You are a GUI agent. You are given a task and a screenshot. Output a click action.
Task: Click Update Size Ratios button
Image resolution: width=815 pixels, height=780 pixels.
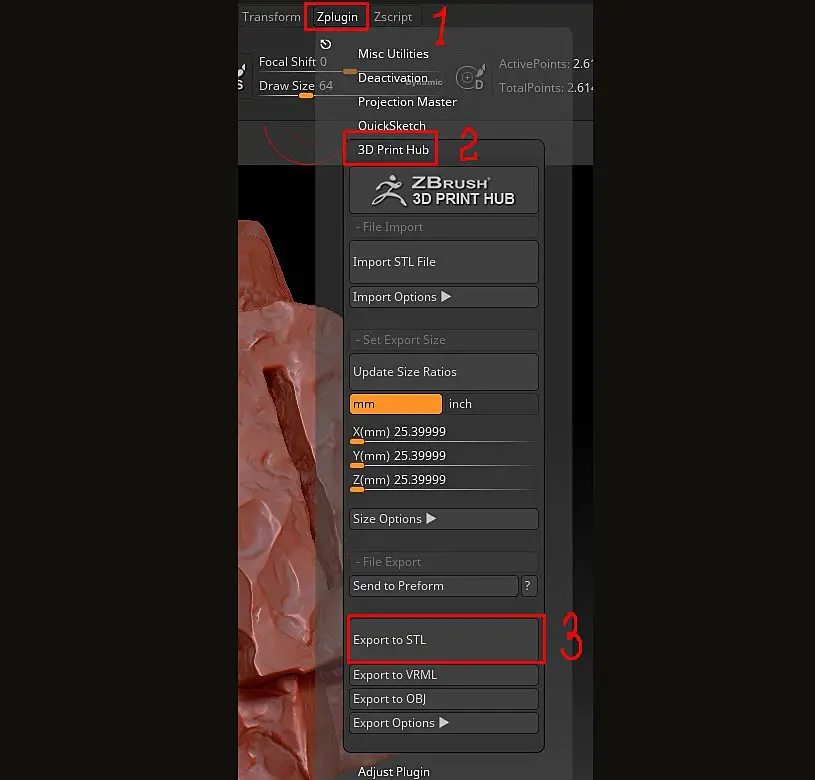pyautogui.click(x=443, y=372)
